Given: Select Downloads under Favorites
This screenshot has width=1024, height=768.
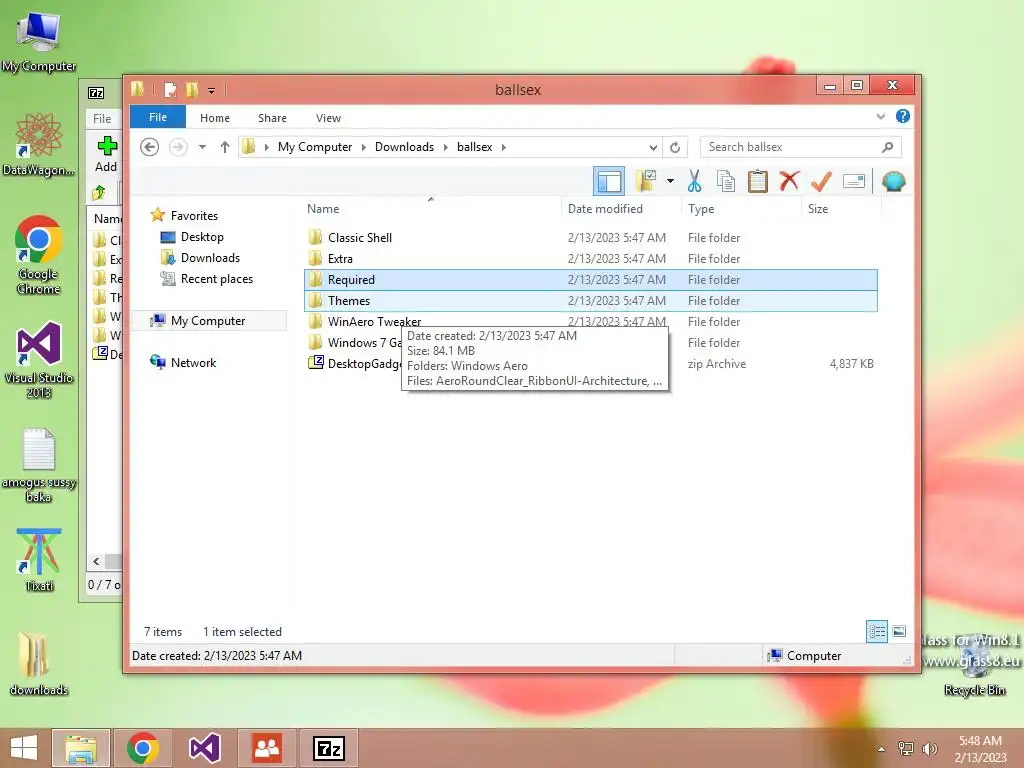Looking at the screenshot, I should click(210, 257).
